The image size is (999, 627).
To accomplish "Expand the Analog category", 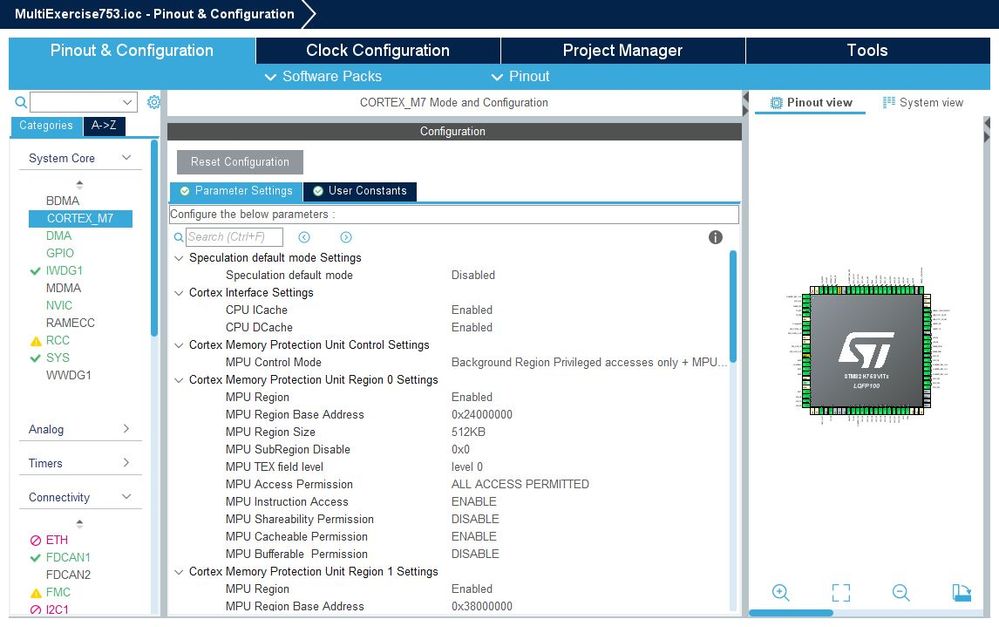I will point(80,429).
